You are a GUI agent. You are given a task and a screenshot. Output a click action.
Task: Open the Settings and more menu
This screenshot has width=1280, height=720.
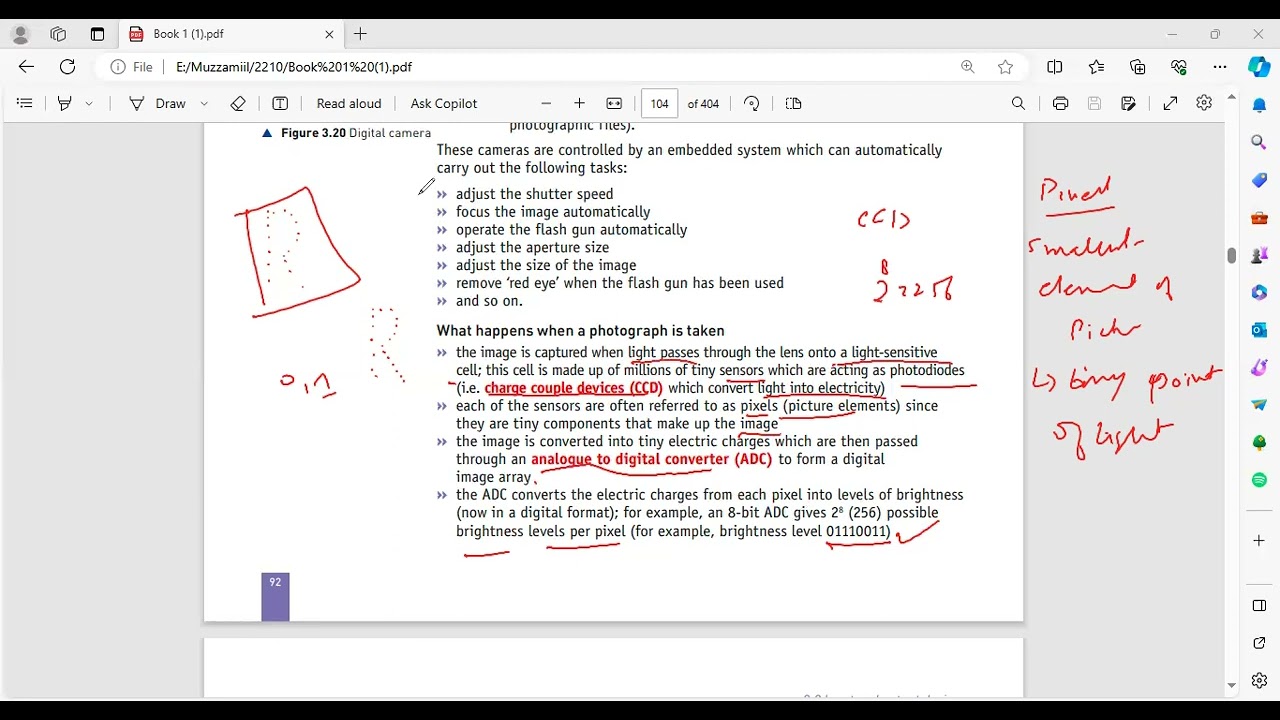click(1220, 67)
